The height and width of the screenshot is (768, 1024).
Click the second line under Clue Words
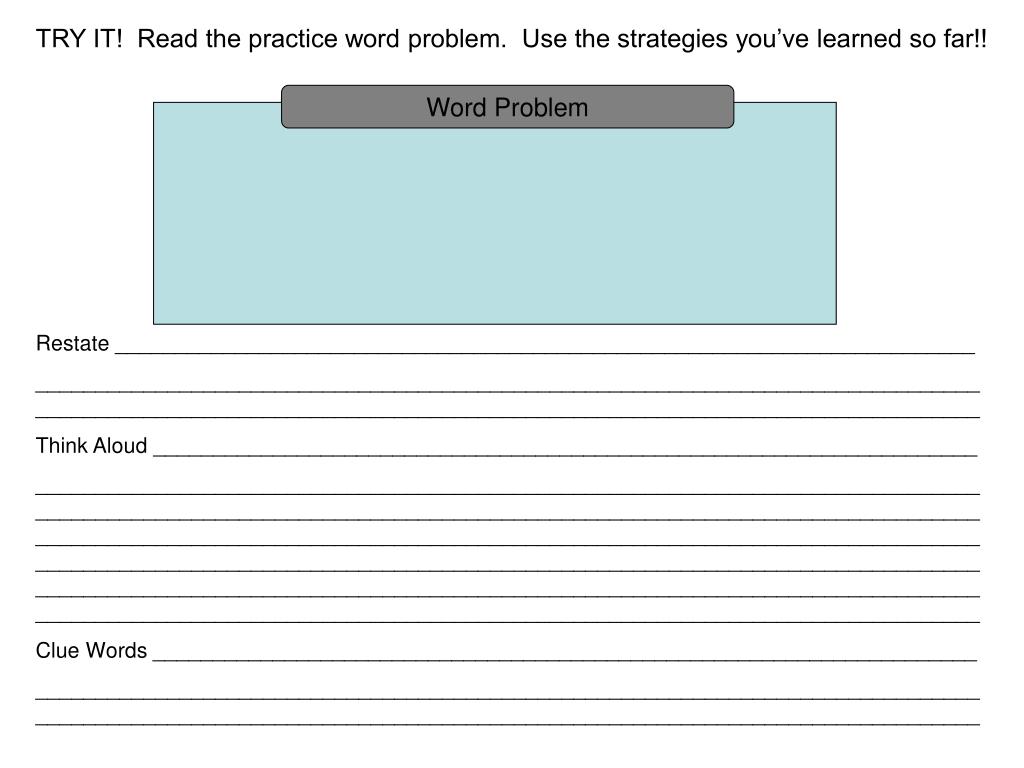(x=507, y=698)
